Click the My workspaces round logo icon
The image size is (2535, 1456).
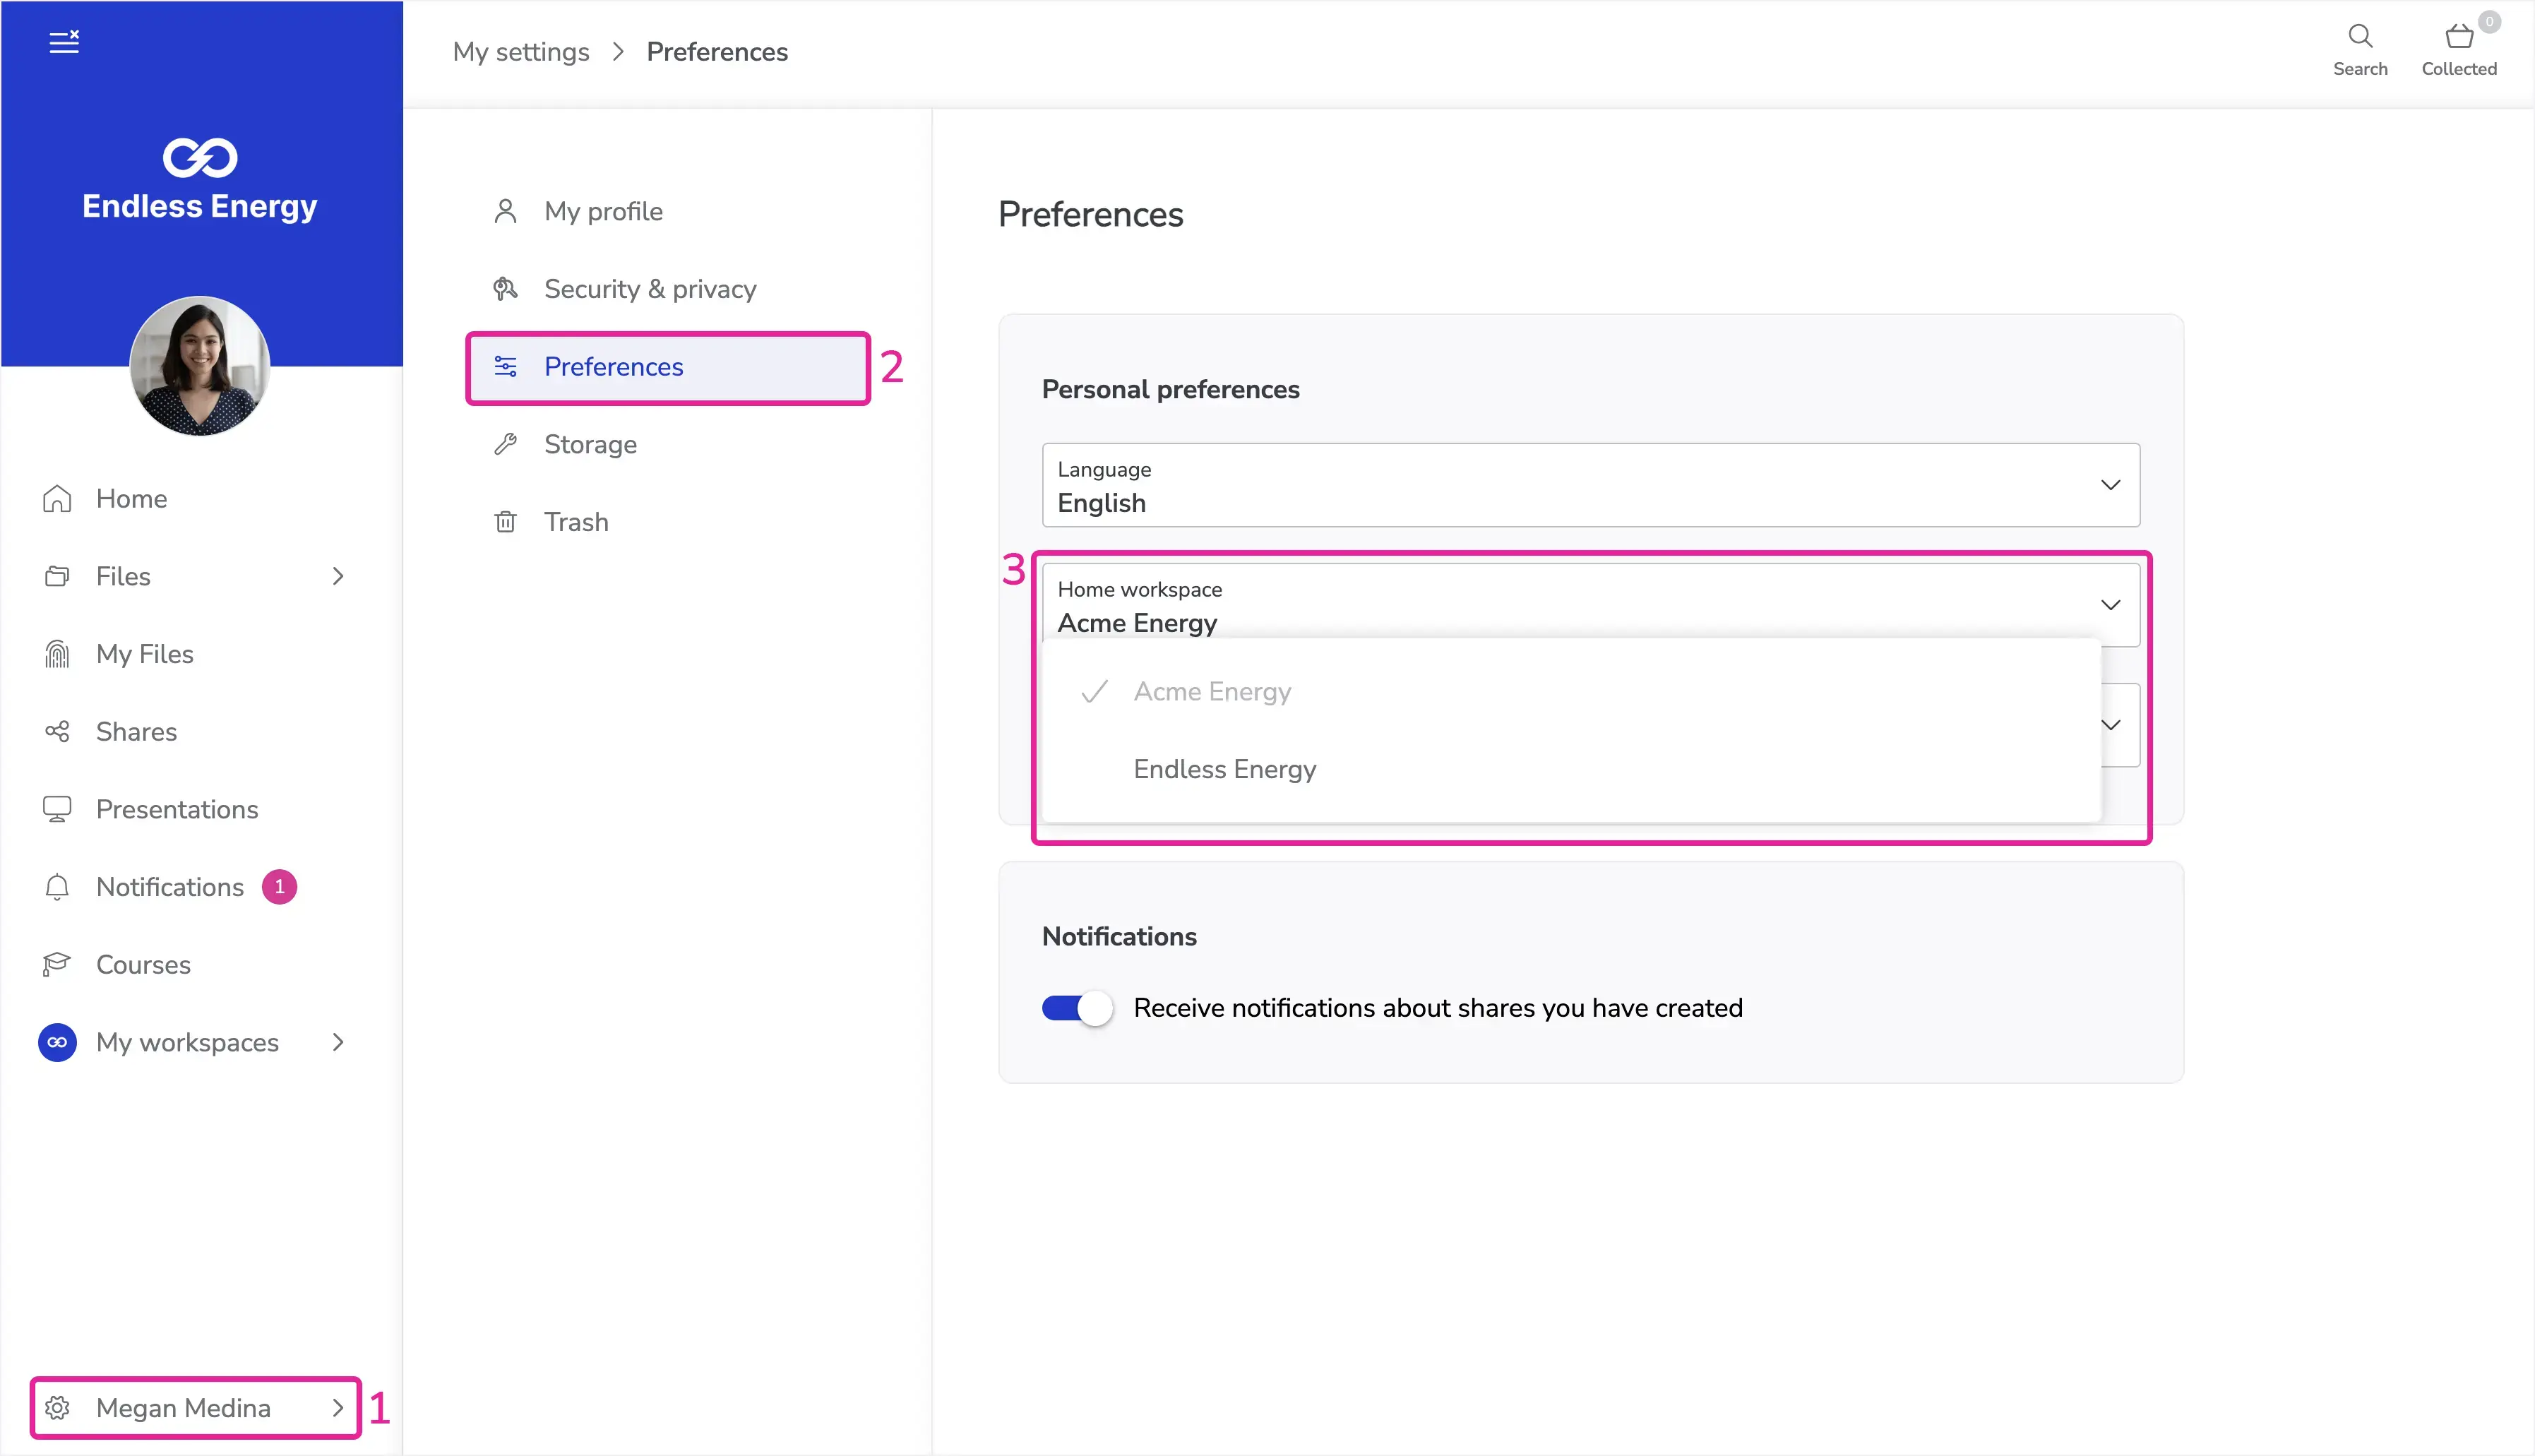pyautogui.click(x=57, y=1042)
